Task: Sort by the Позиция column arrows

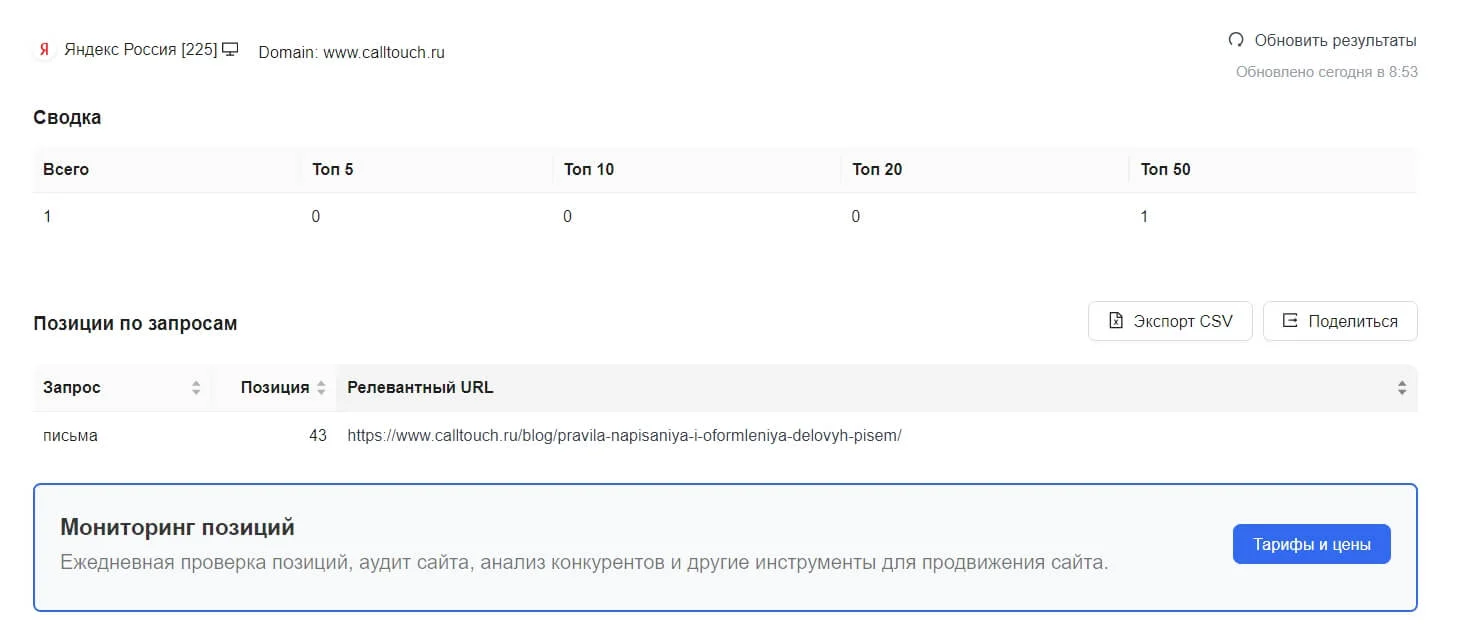Action: pyautogui.click(x=321, y=388)
